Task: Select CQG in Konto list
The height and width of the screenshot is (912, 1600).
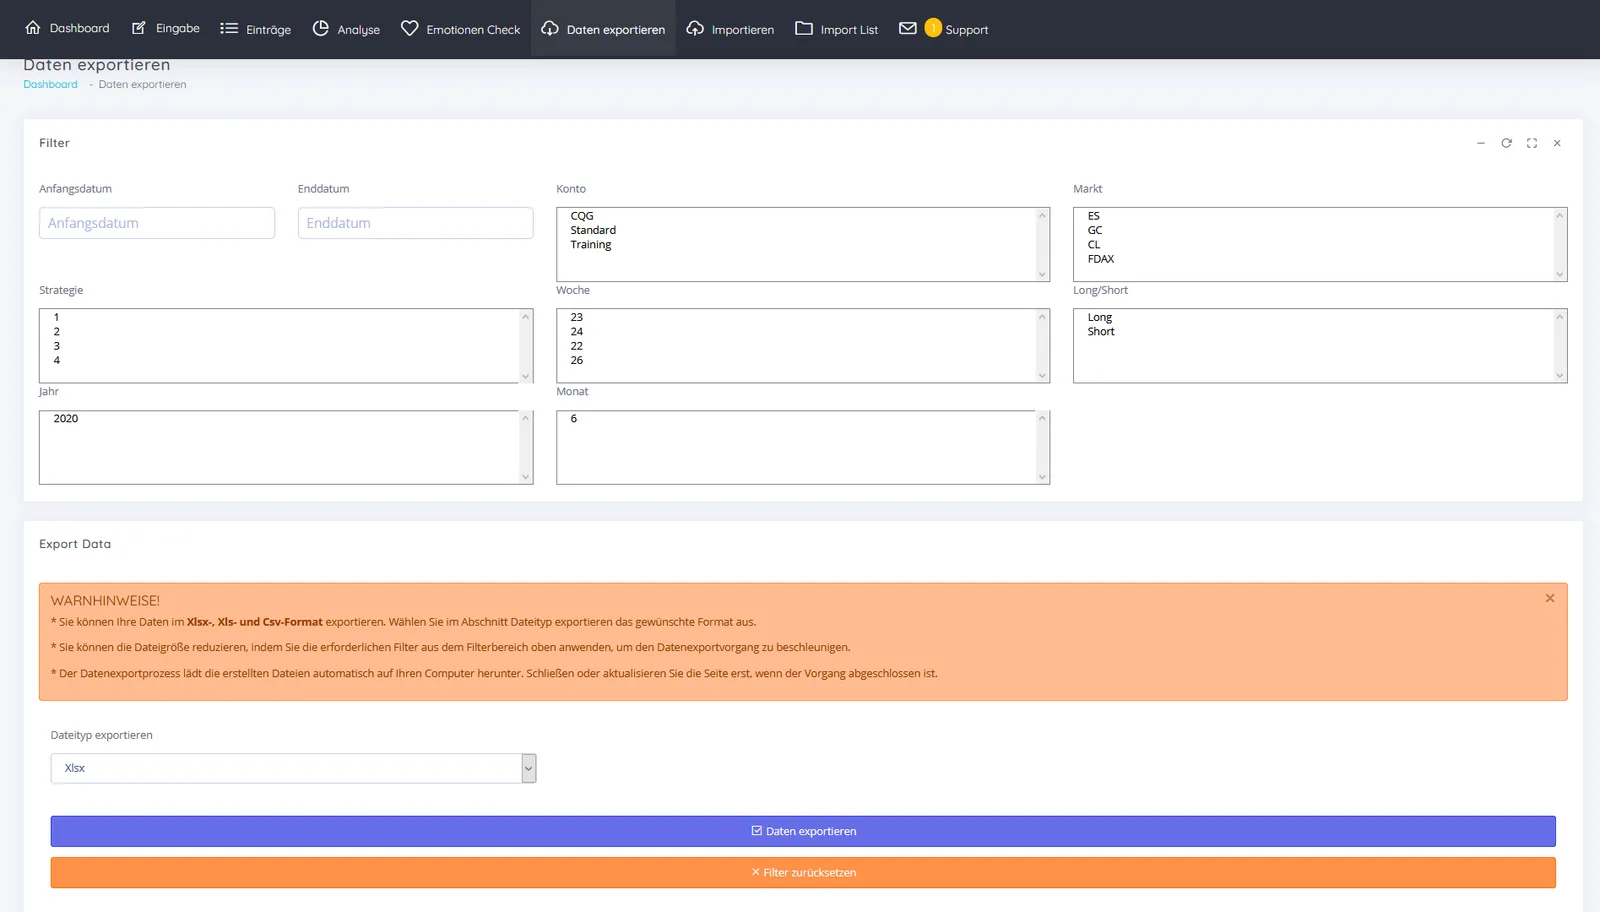Action: 582,216
